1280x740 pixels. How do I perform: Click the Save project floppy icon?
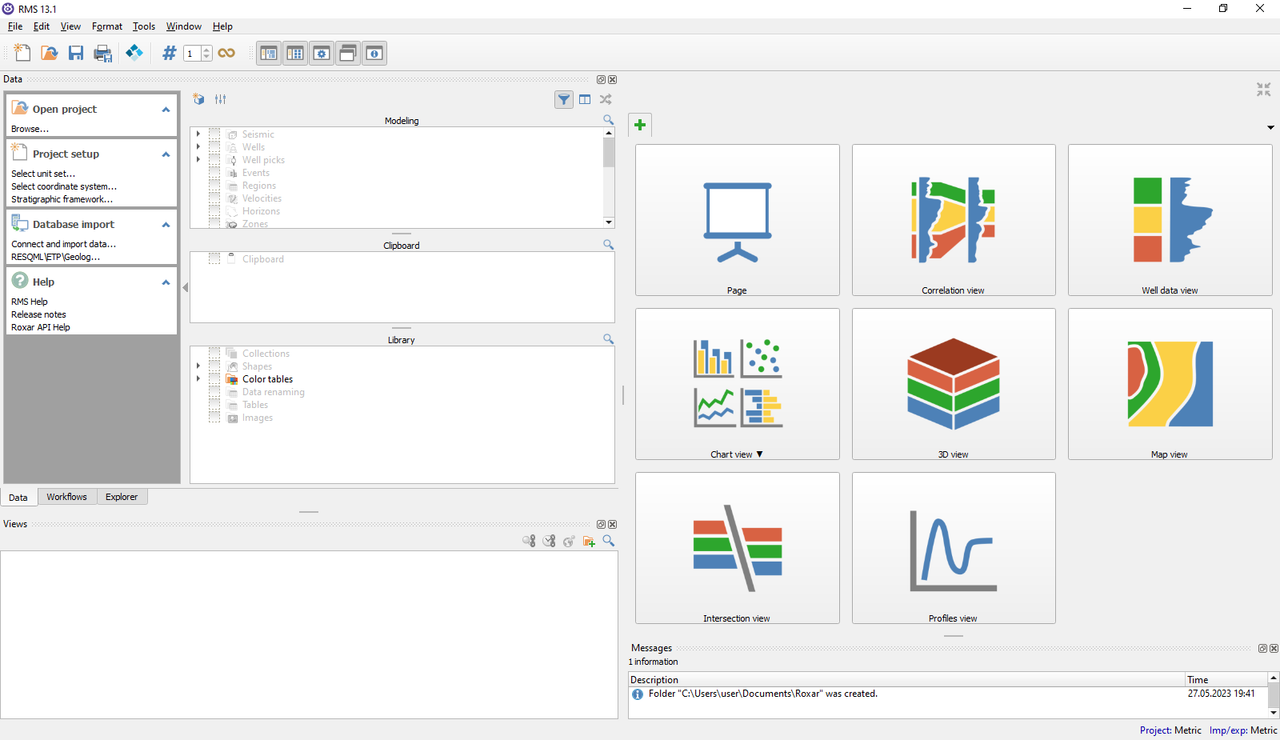(76, 53)
